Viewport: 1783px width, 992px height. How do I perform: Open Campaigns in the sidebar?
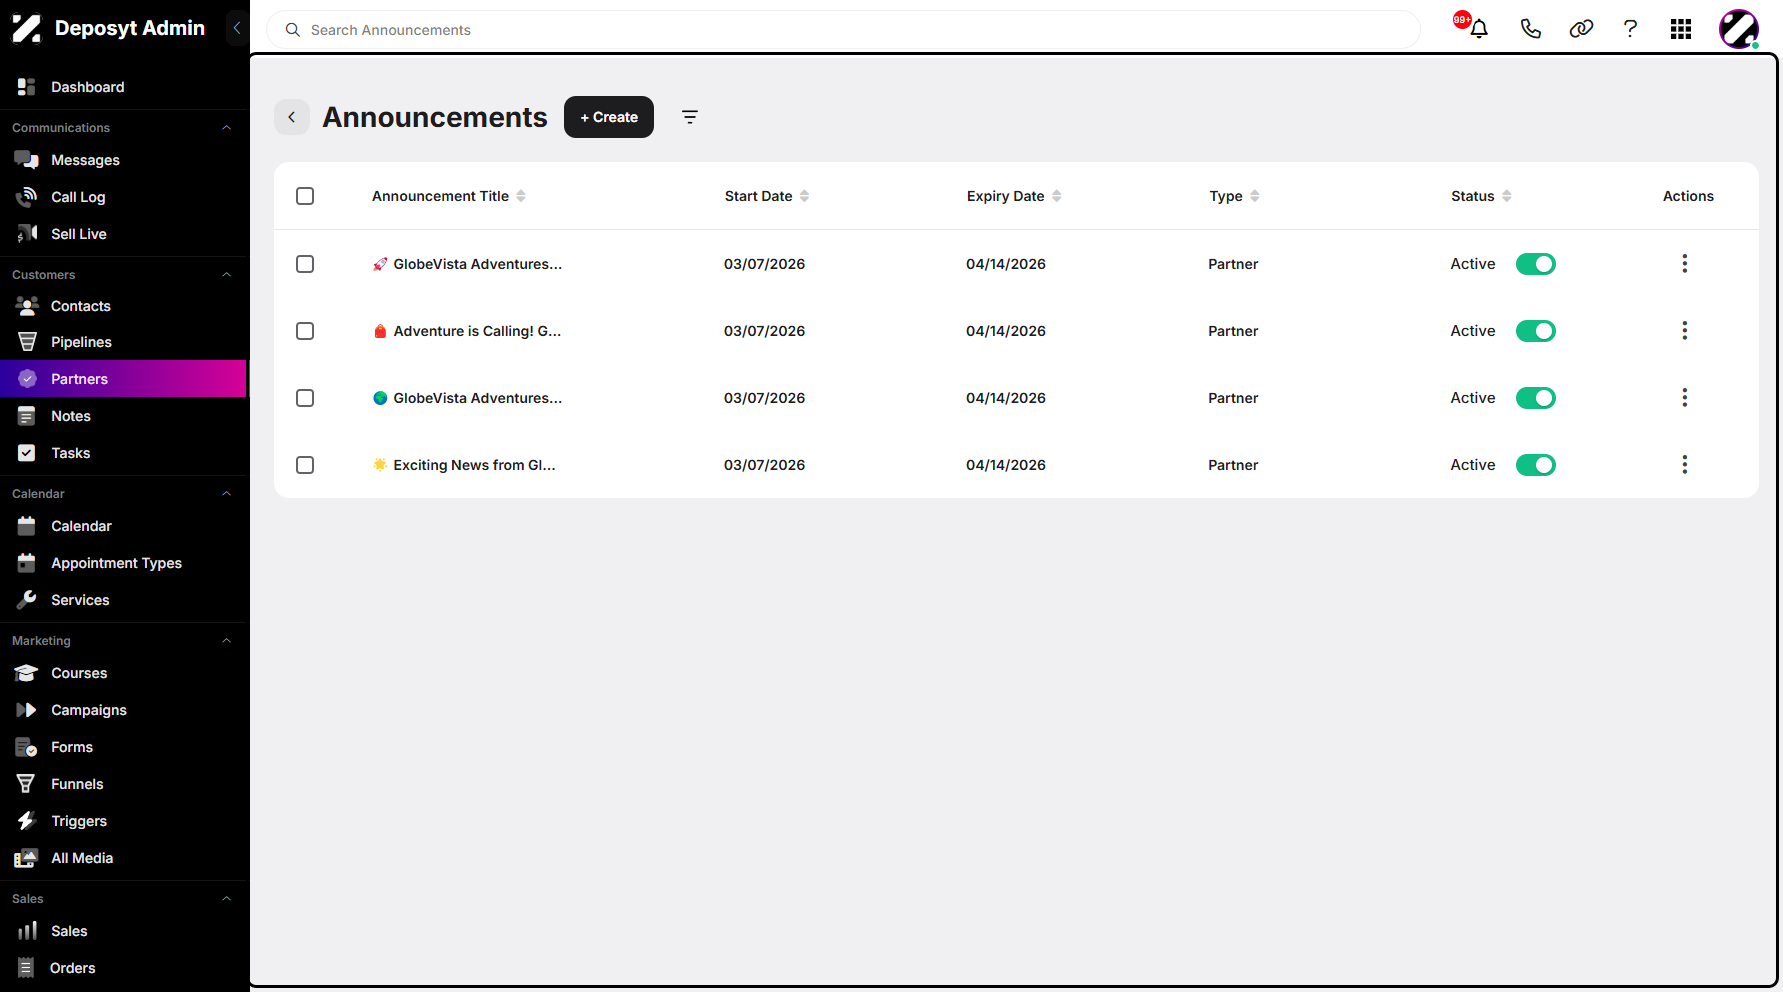pyautogui.click(x=124, y=710)
